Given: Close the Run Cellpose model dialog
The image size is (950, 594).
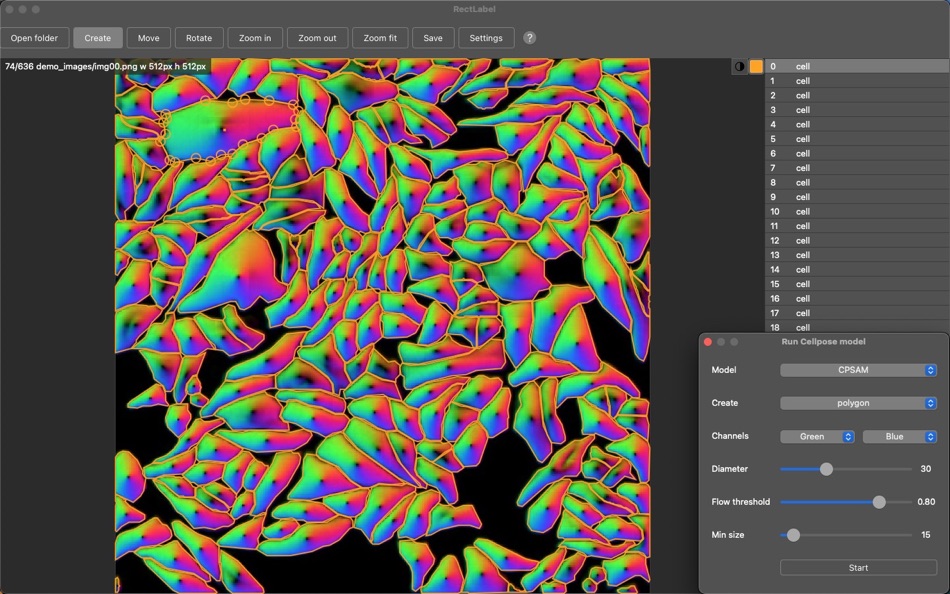Looking at the screenshot, I should [x=708, y=342].
